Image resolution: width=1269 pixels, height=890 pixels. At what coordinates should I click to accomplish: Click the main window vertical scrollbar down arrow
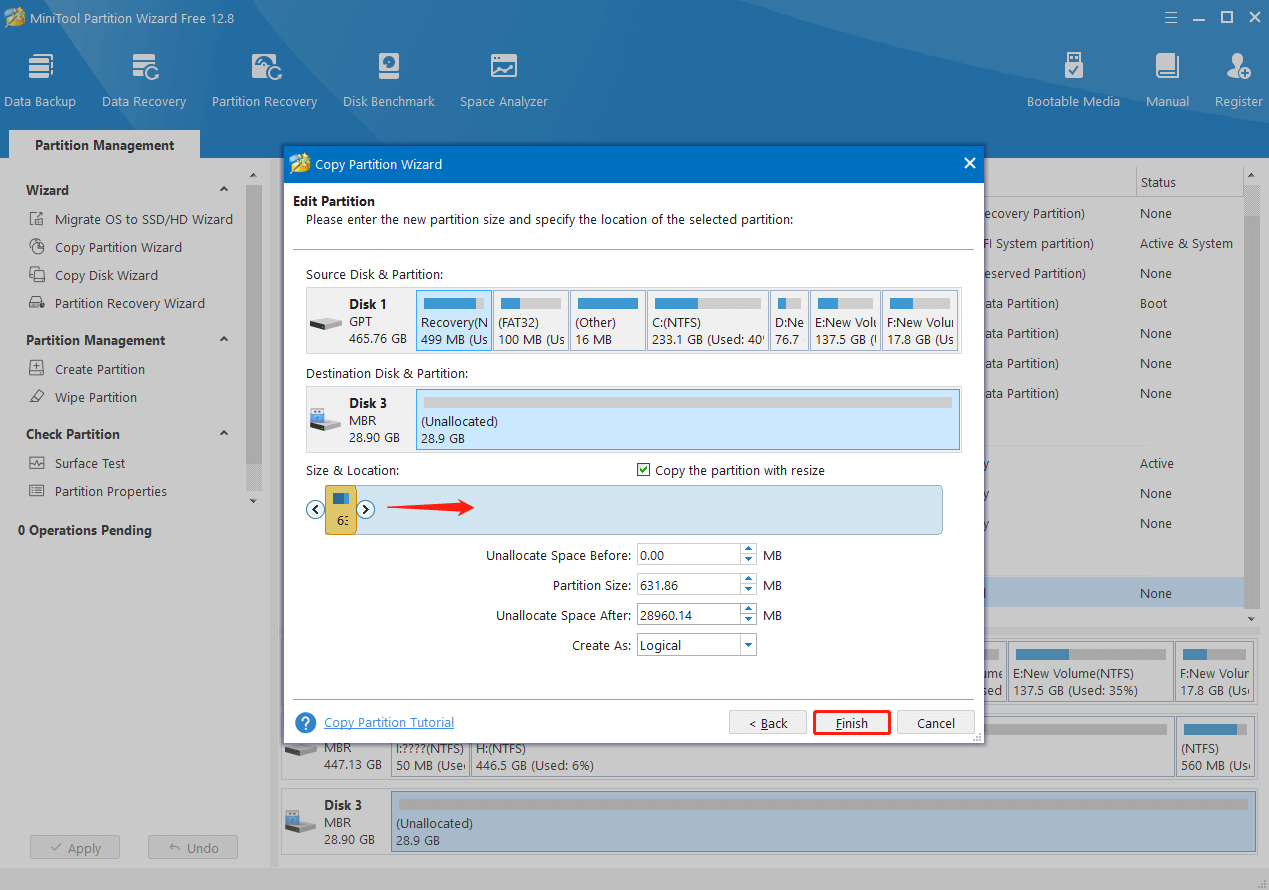pos(1250,618)
